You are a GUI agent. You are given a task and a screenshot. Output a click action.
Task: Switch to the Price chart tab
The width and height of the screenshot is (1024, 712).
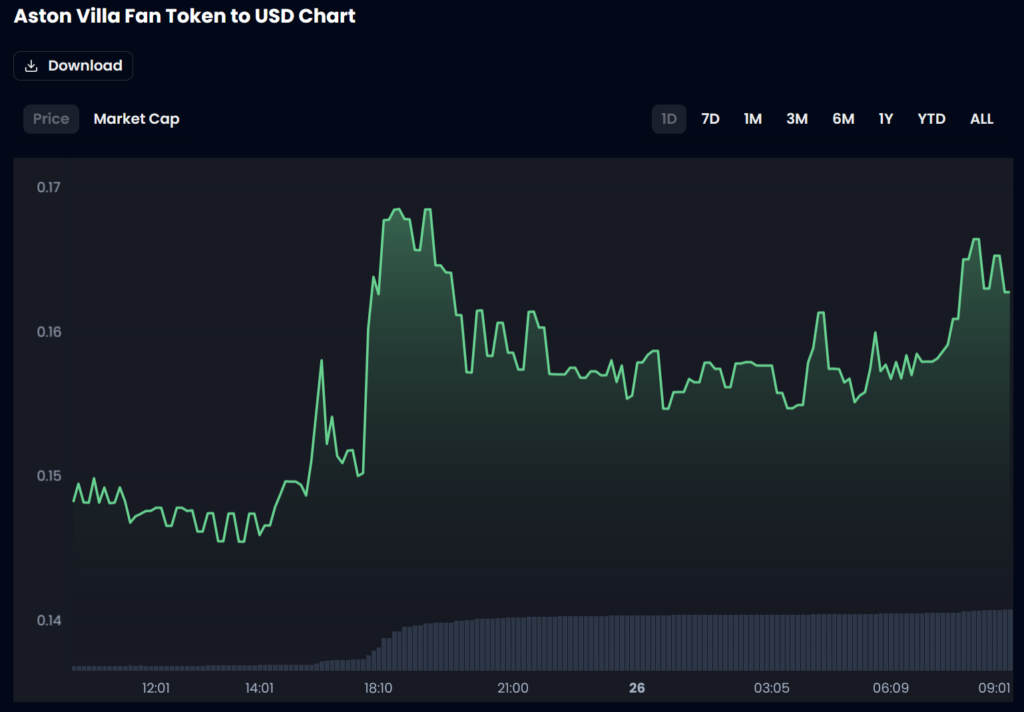pyautogui.click(x=51, y=119)
